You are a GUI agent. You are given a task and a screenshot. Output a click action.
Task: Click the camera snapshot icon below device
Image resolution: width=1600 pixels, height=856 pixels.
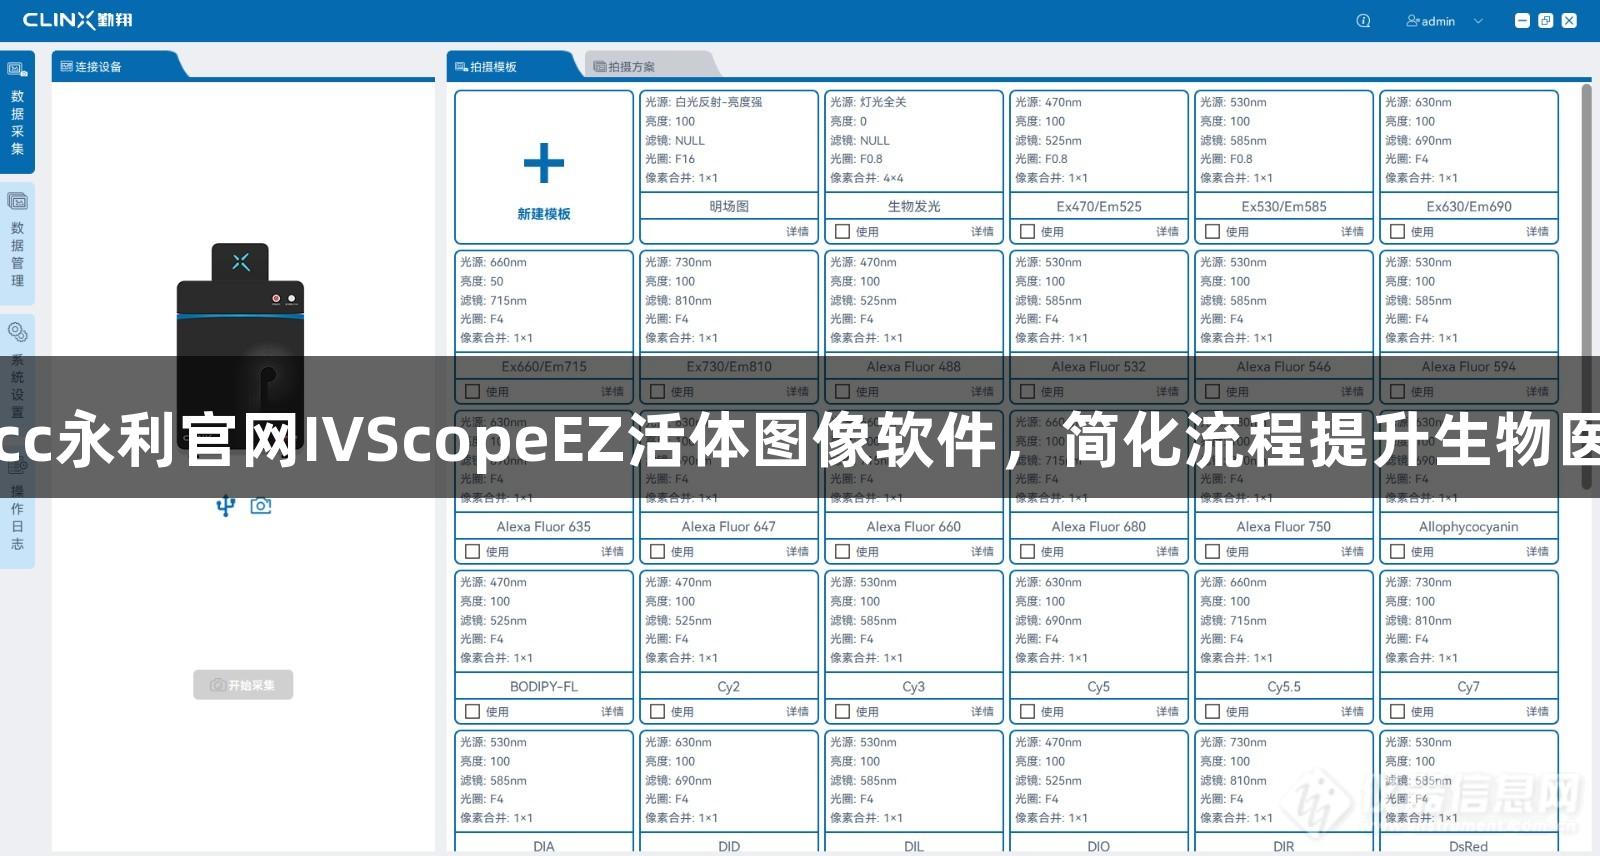tap(261, 506)
